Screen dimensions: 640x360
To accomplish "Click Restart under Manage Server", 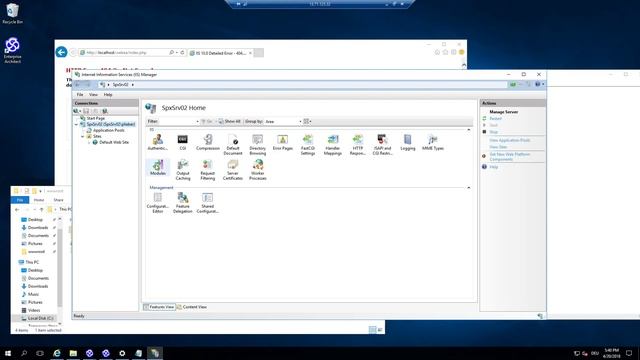I will click(x=496, y=118).
